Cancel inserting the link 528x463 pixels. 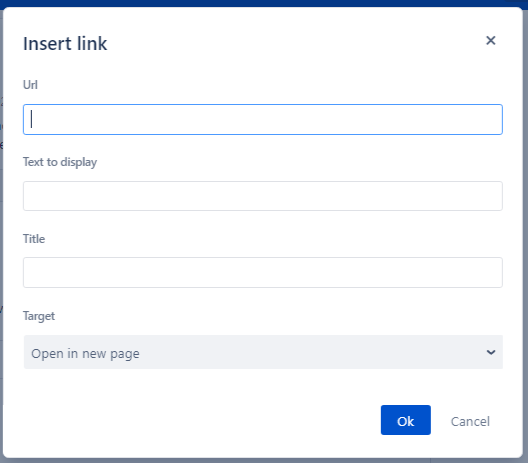click(x=470, y=421)
